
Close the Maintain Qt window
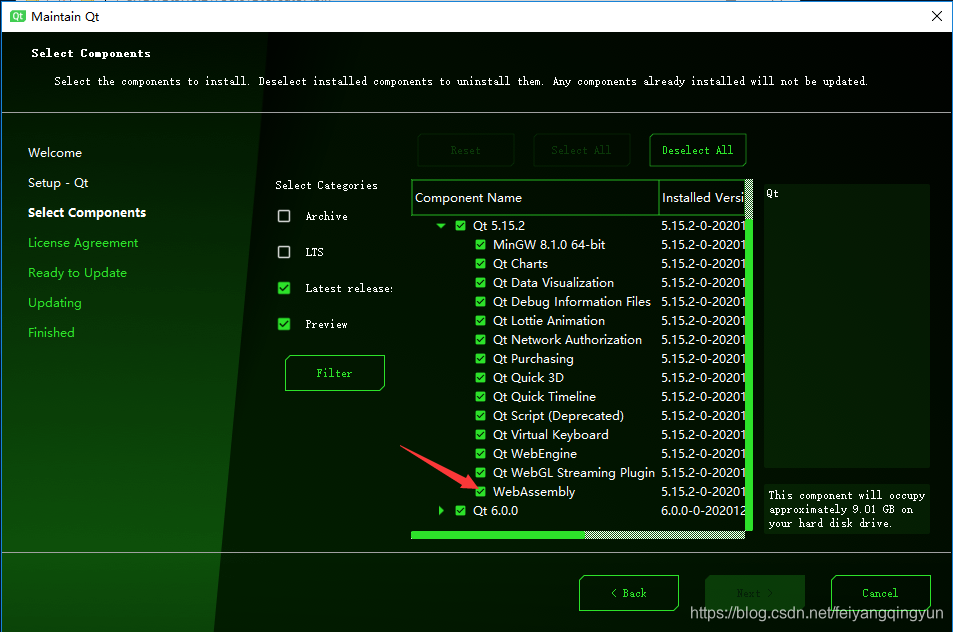[x=936, y=16]
